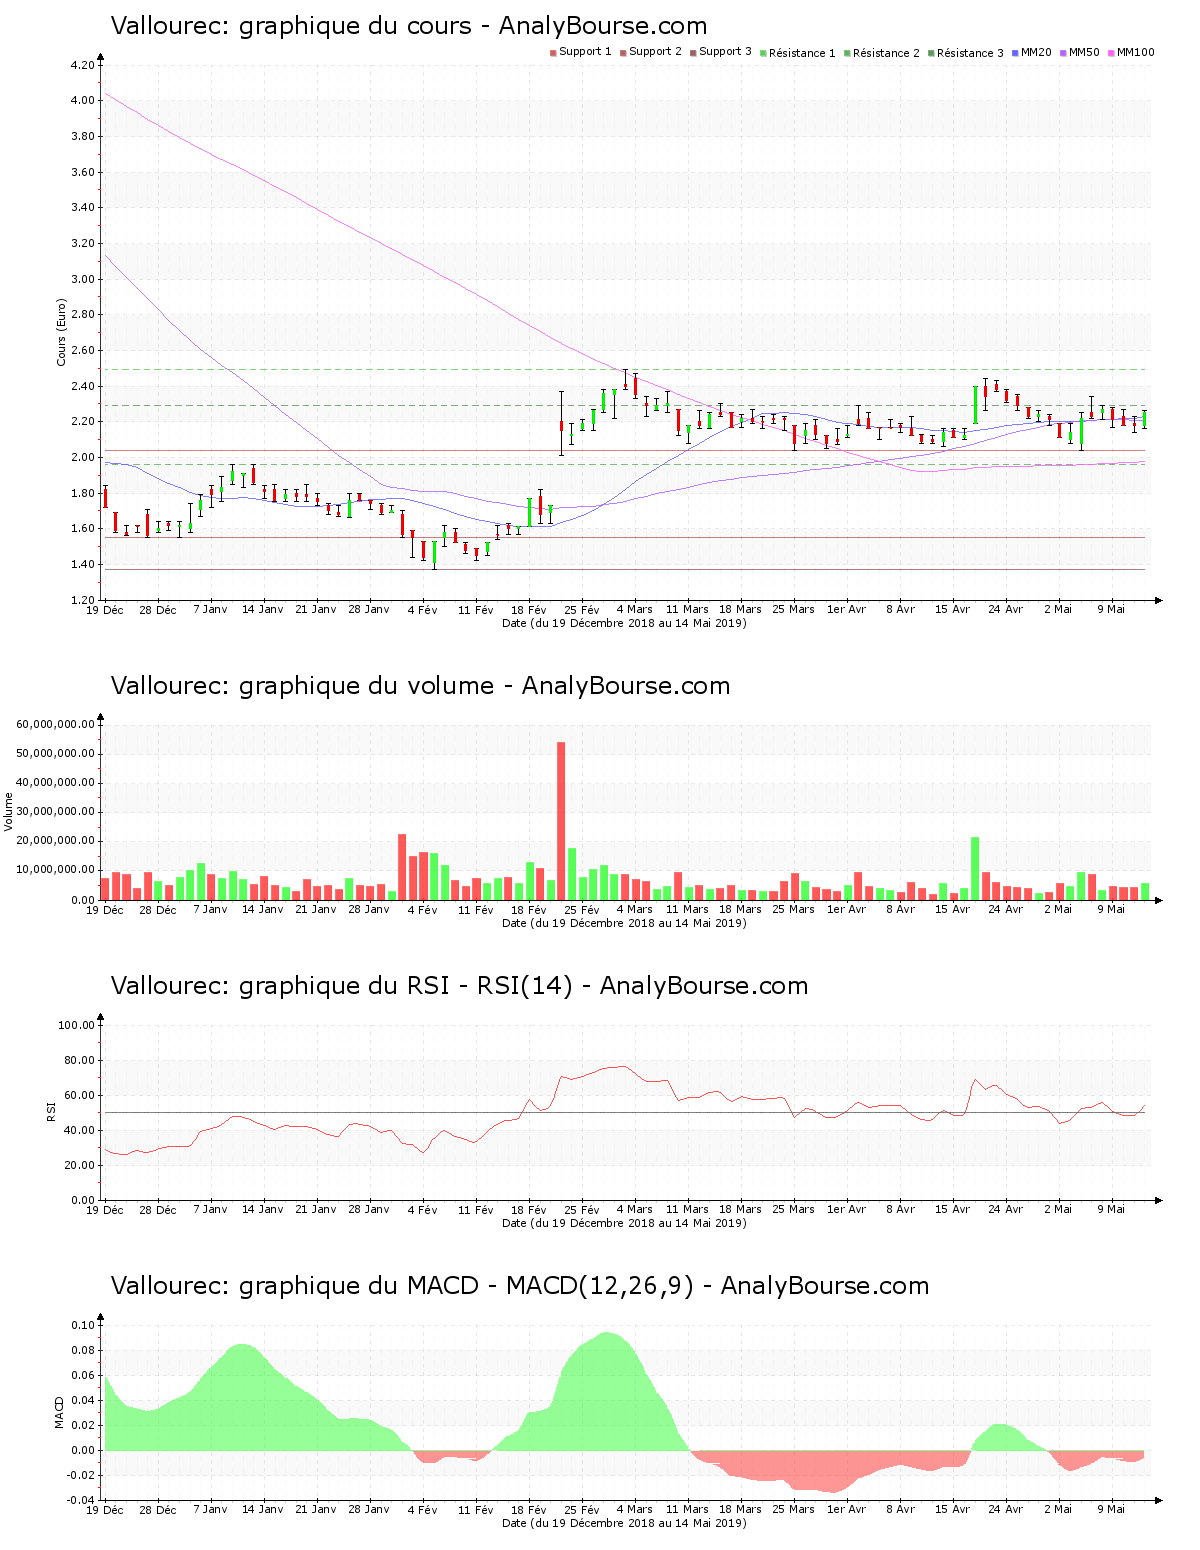
Task: Click the MM50 purple legend swatch
Action: coord(1065,52)
